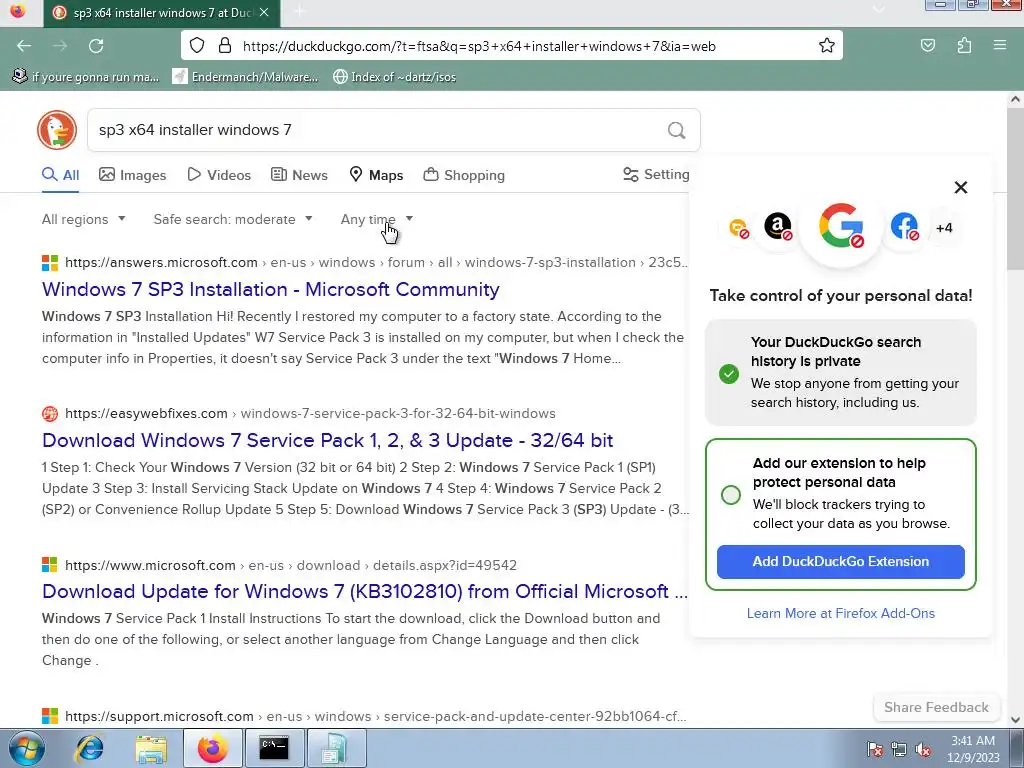Open the Endermanch/Malware bookmark

click(x=245, y=77)
